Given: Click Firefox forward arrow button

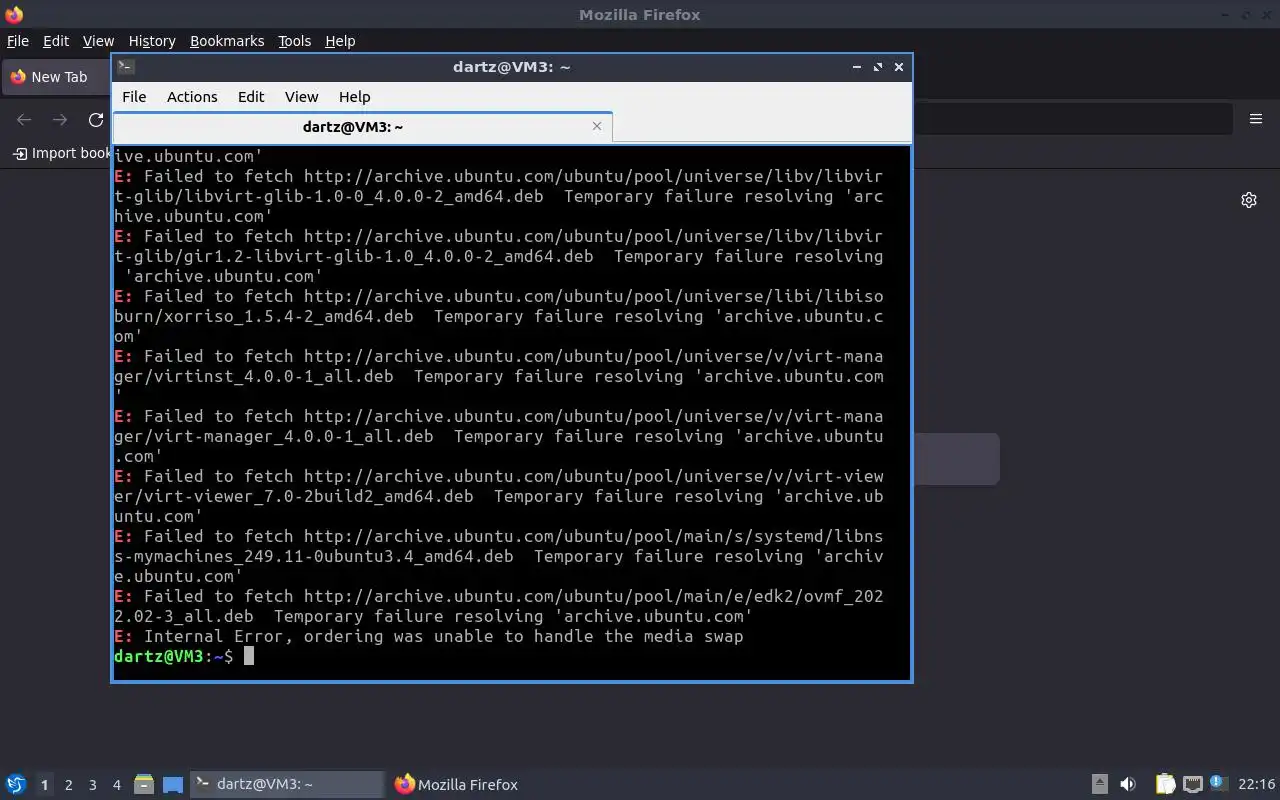Looking at the screenshot, I should pos(60,120).
